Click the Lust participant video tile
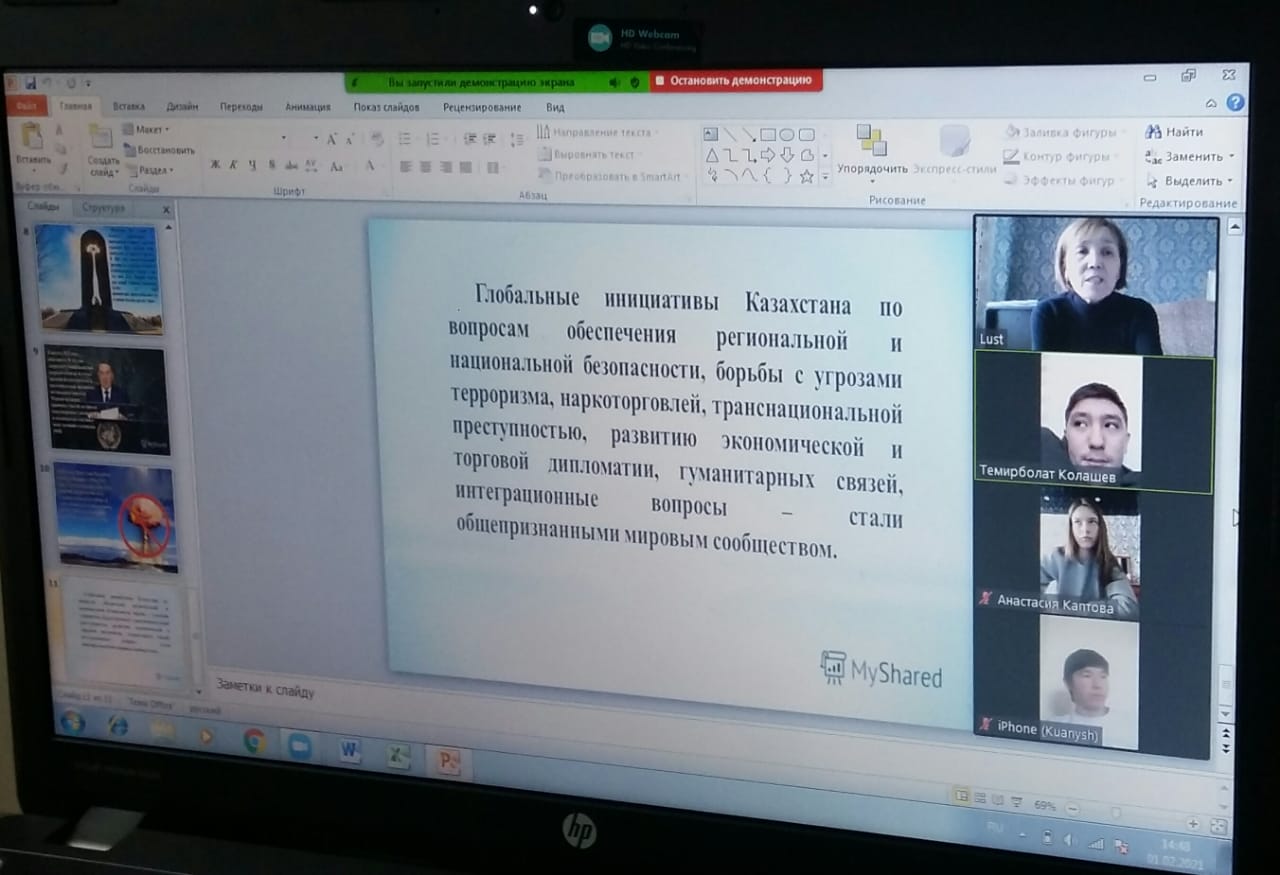1280x875 pixels. point(1096,284)
